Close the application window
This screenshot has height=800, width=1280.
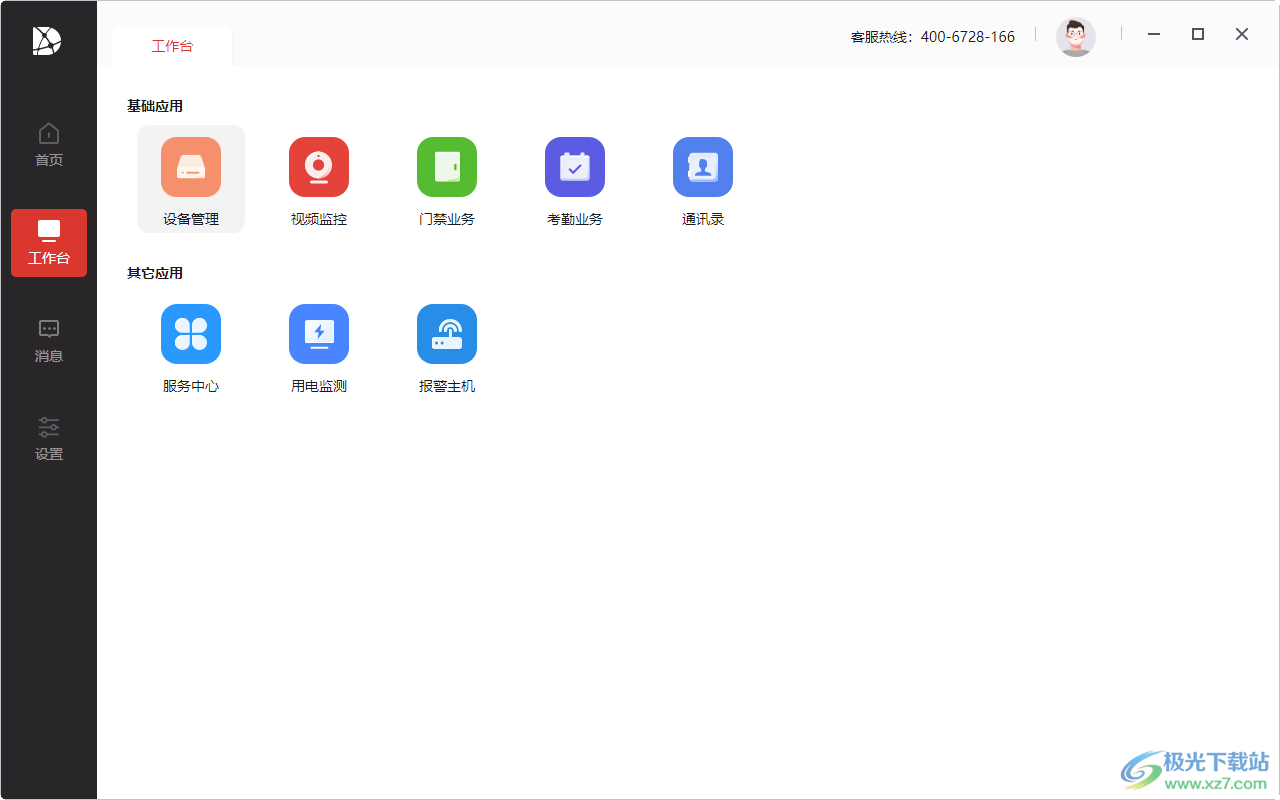click(1242, 34)
